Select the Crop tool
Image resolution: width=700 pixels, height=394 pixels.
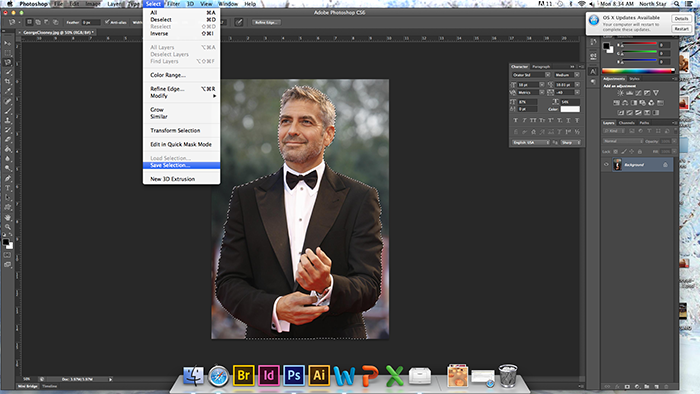point(8,82)
